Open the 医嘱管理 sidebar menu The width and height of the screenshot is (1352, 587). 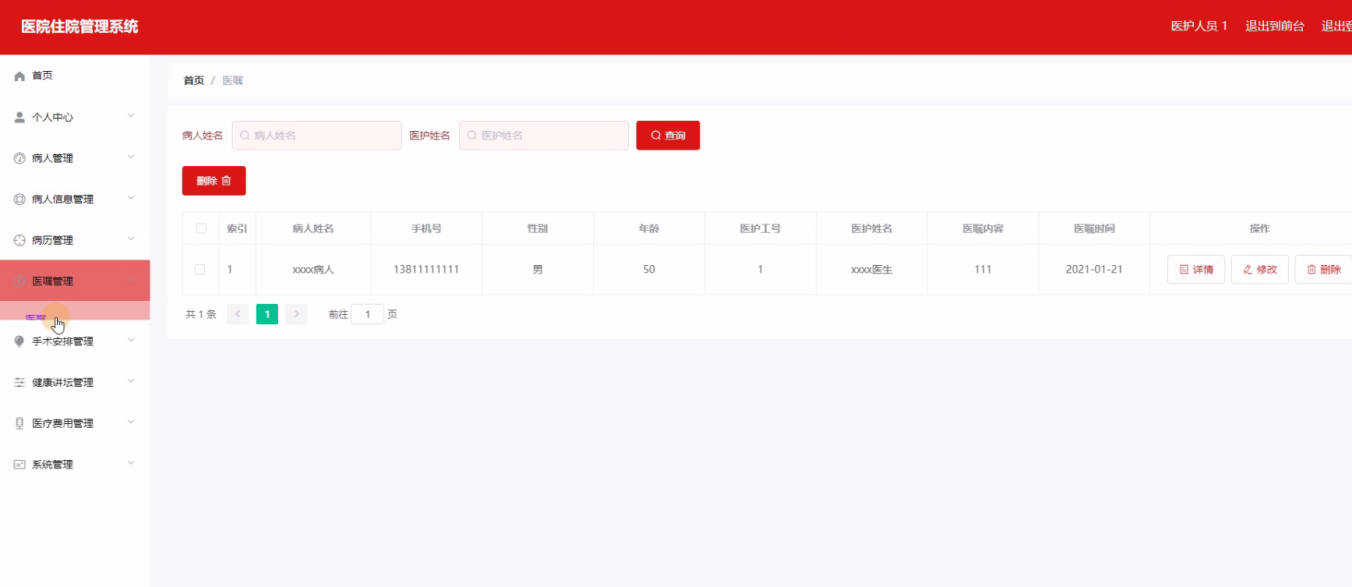coord(75,281)
